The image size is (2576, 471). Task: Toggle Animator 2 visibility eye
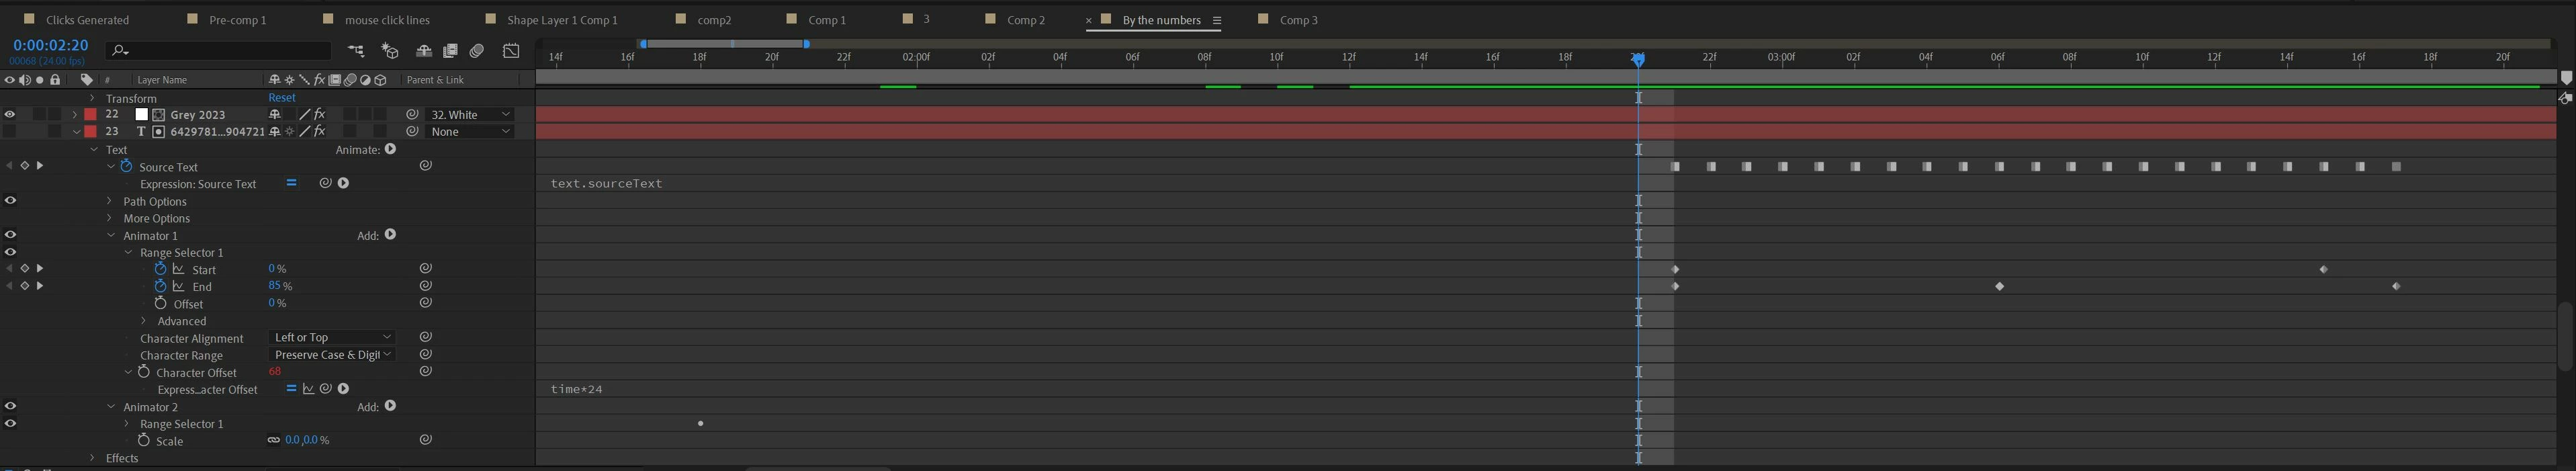[10, 406]
